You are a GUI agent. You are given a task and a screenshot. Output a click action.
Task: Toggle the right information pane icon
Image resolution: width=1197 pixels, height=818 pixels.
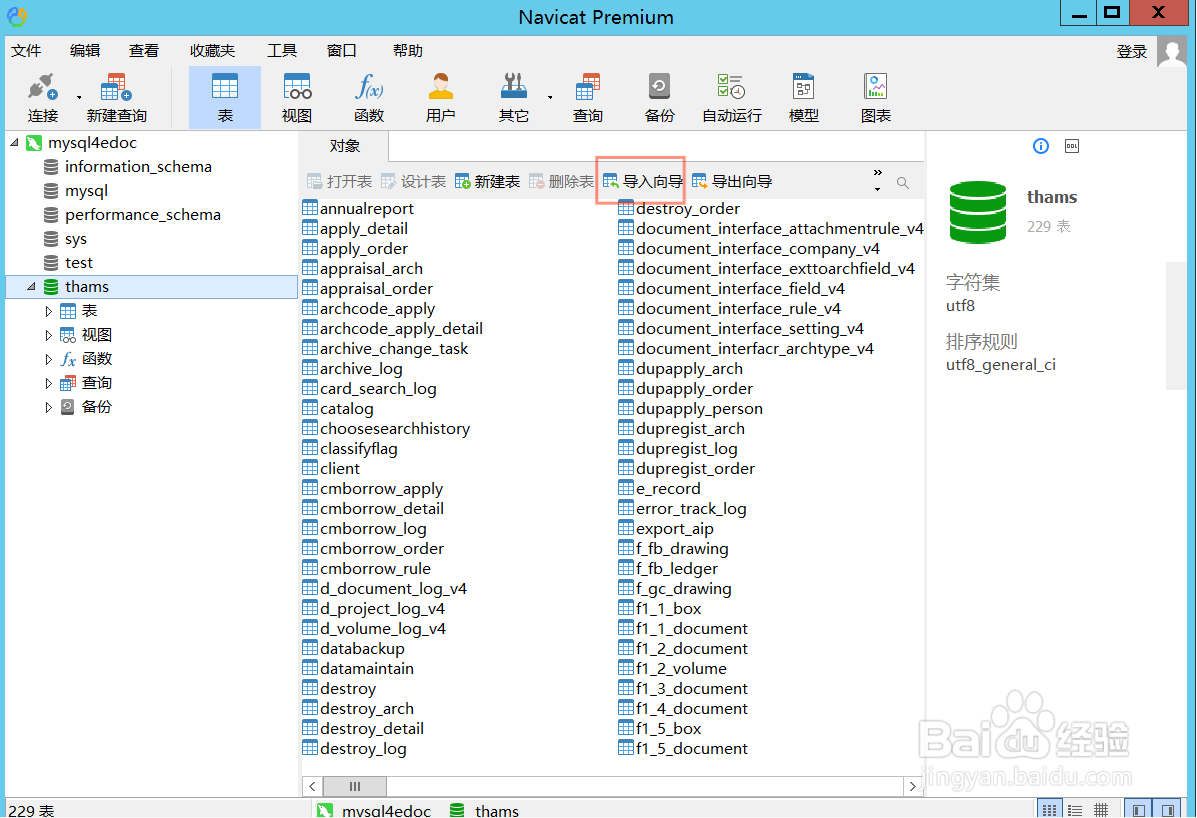tap(1167, 810)
